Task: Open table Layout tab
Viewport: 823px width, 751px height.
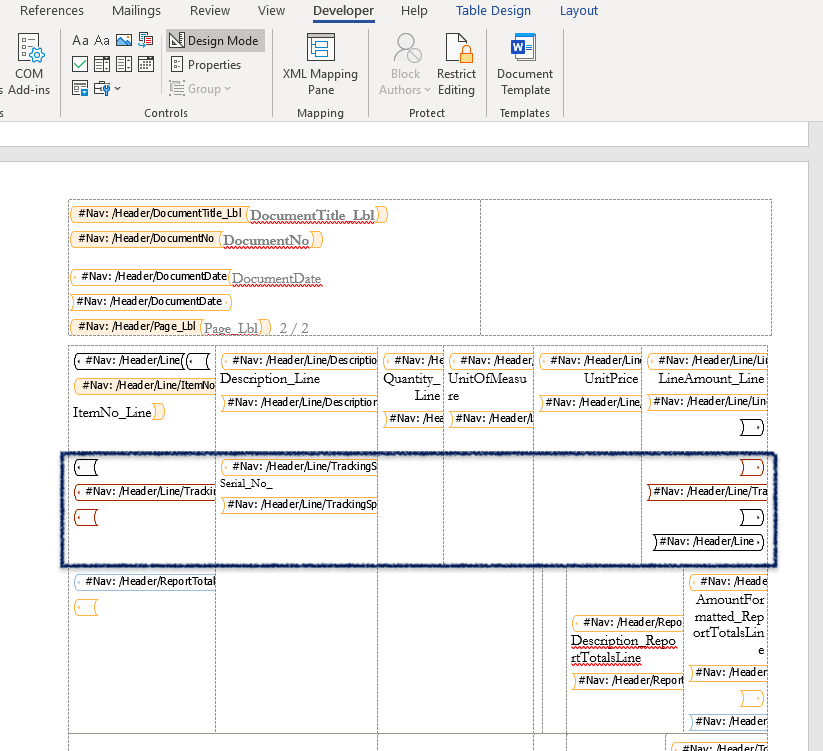Action: tap(578, 10)
